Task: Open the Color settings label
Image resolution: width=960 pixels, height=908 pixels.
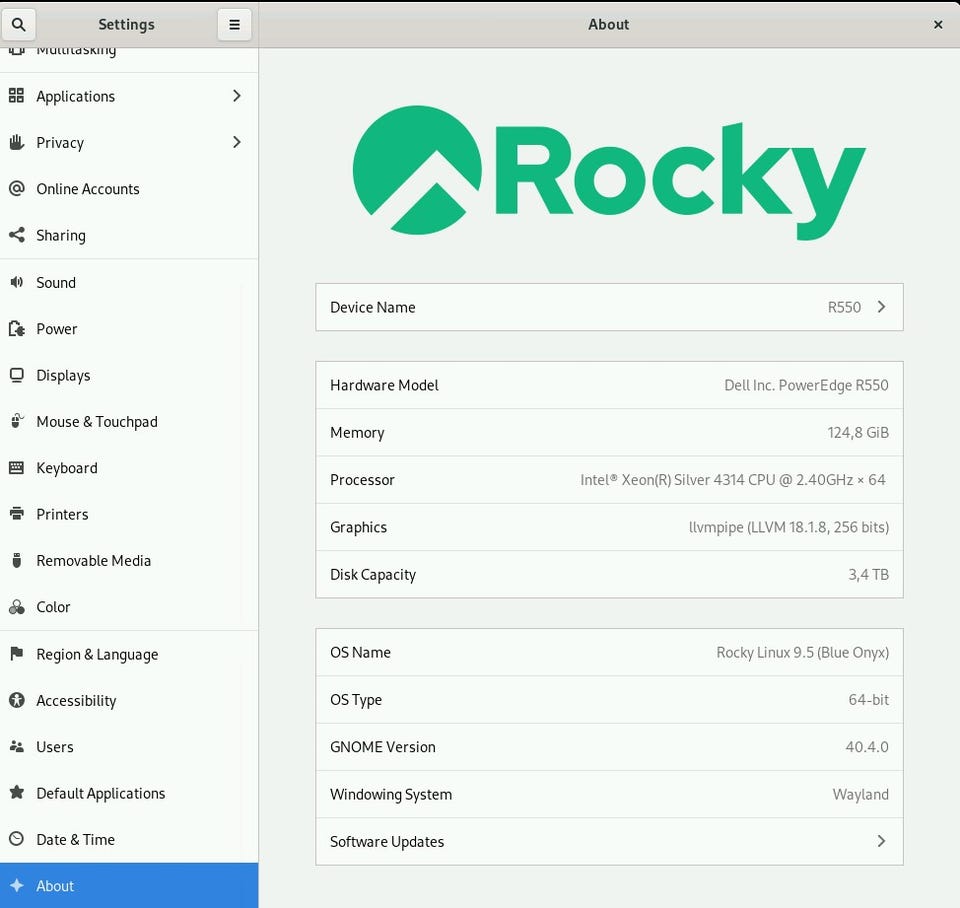Action: tap(53, 607)
